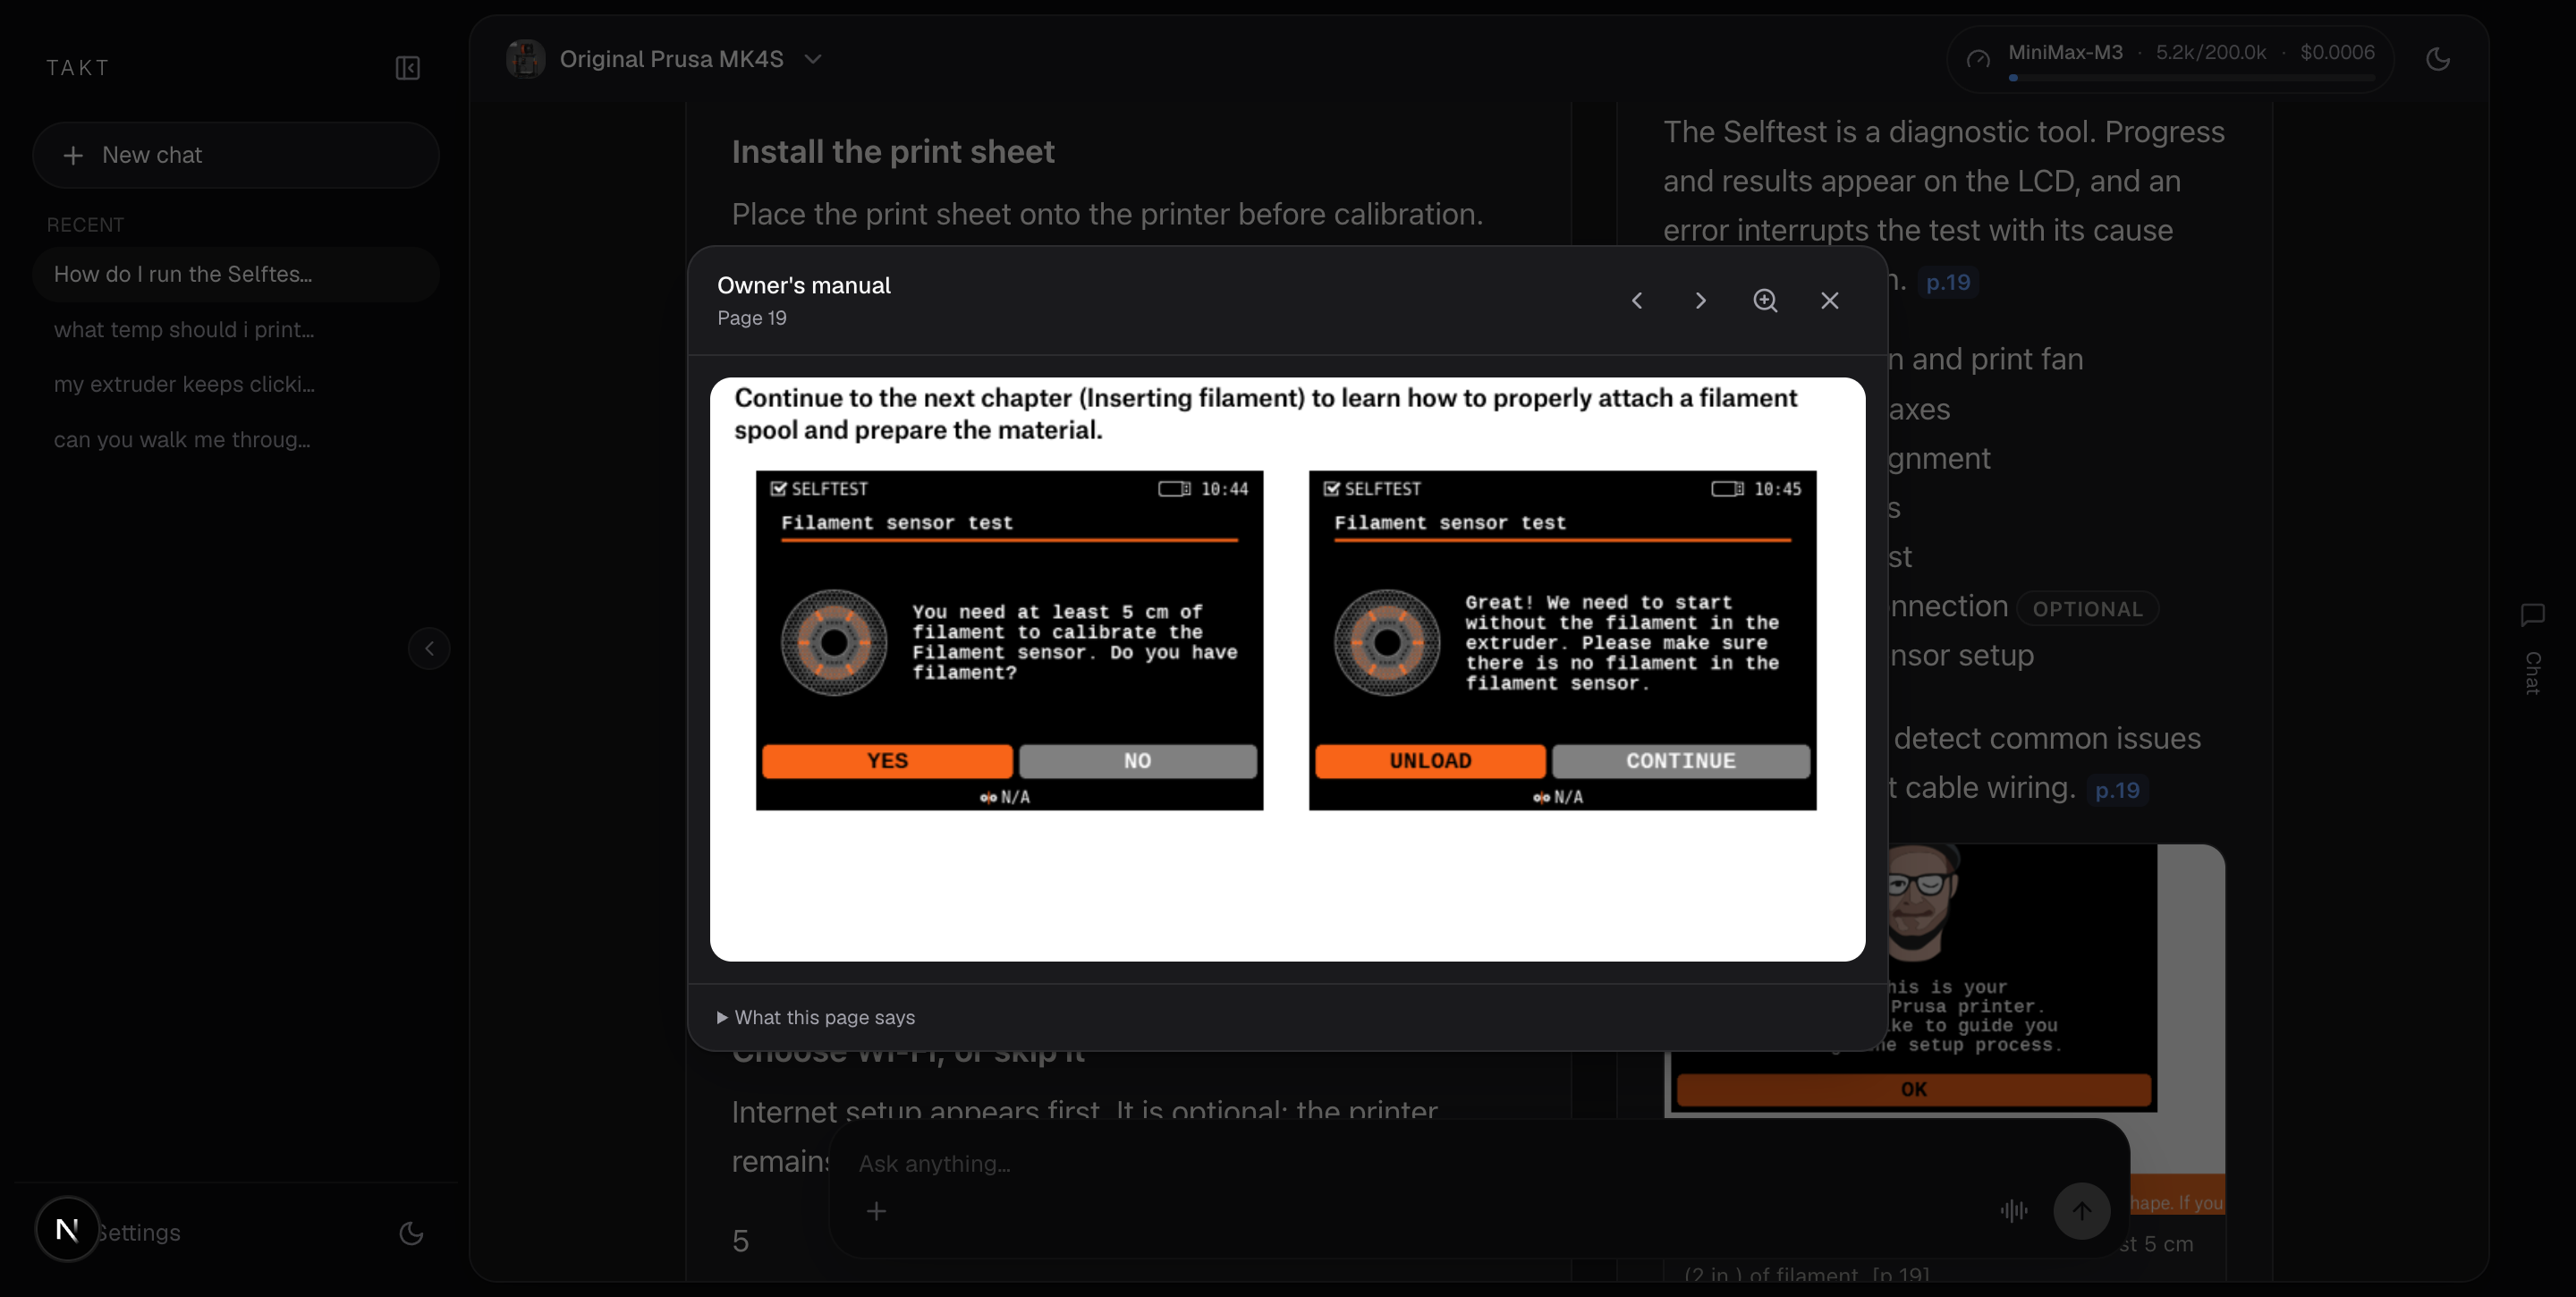The width and height of the screenshot is (2576, 1297).
Task: Click the 'Install the print sheet' heading
Action: pyautogui.click(x=893, y=151)
